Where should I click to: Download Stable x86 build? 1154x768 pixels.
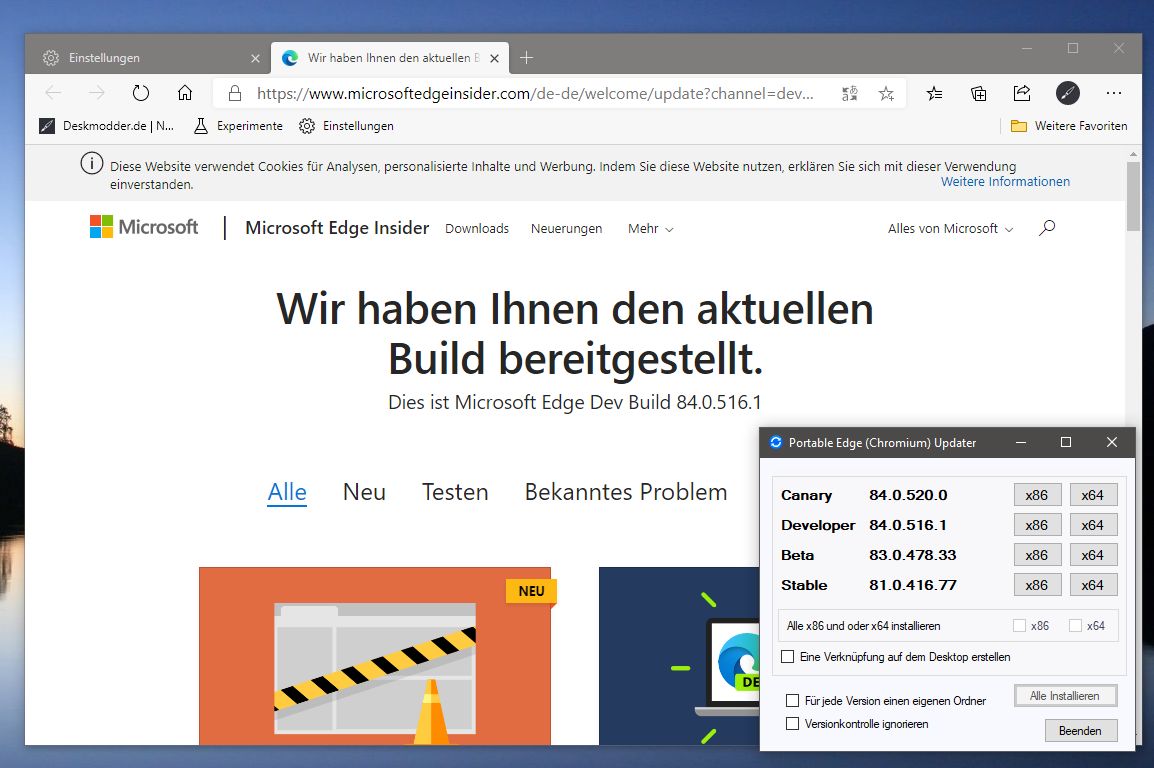click(x=1037, y=586)
